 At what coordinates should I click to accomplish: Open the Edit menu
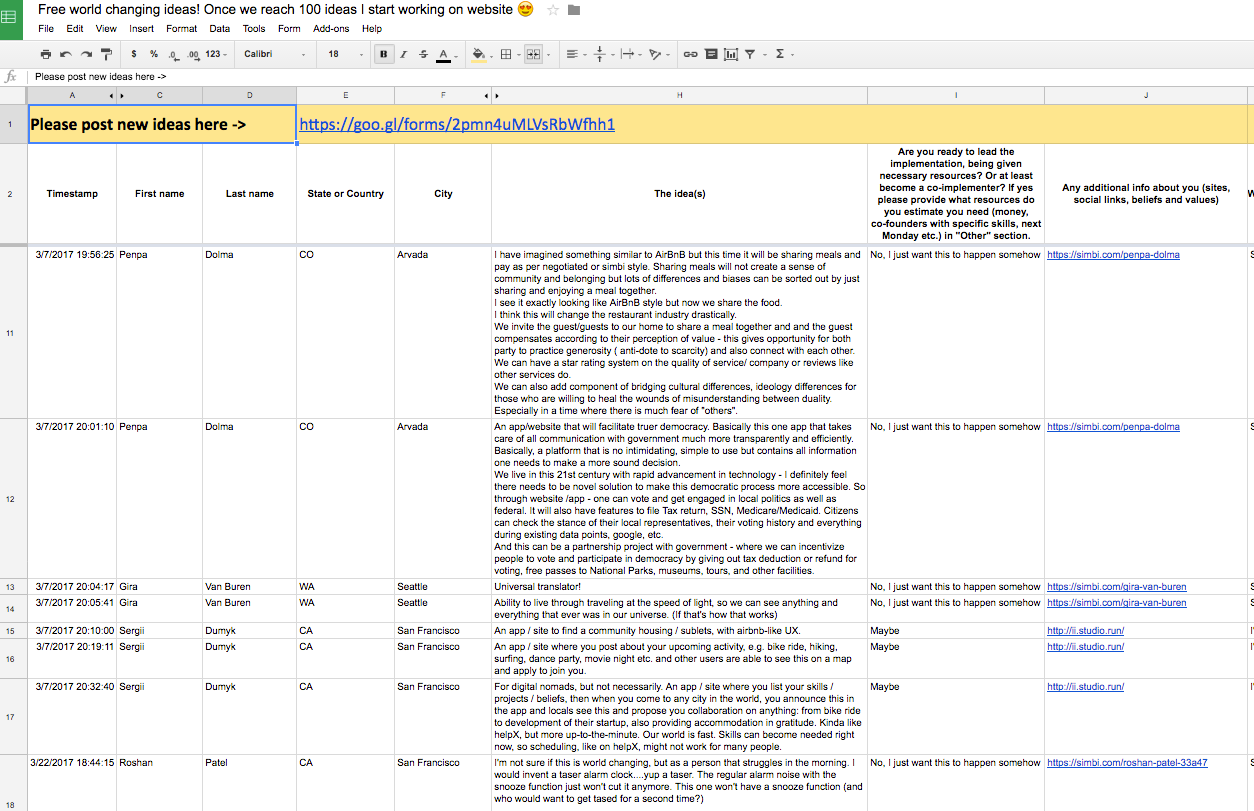[75, 29]
